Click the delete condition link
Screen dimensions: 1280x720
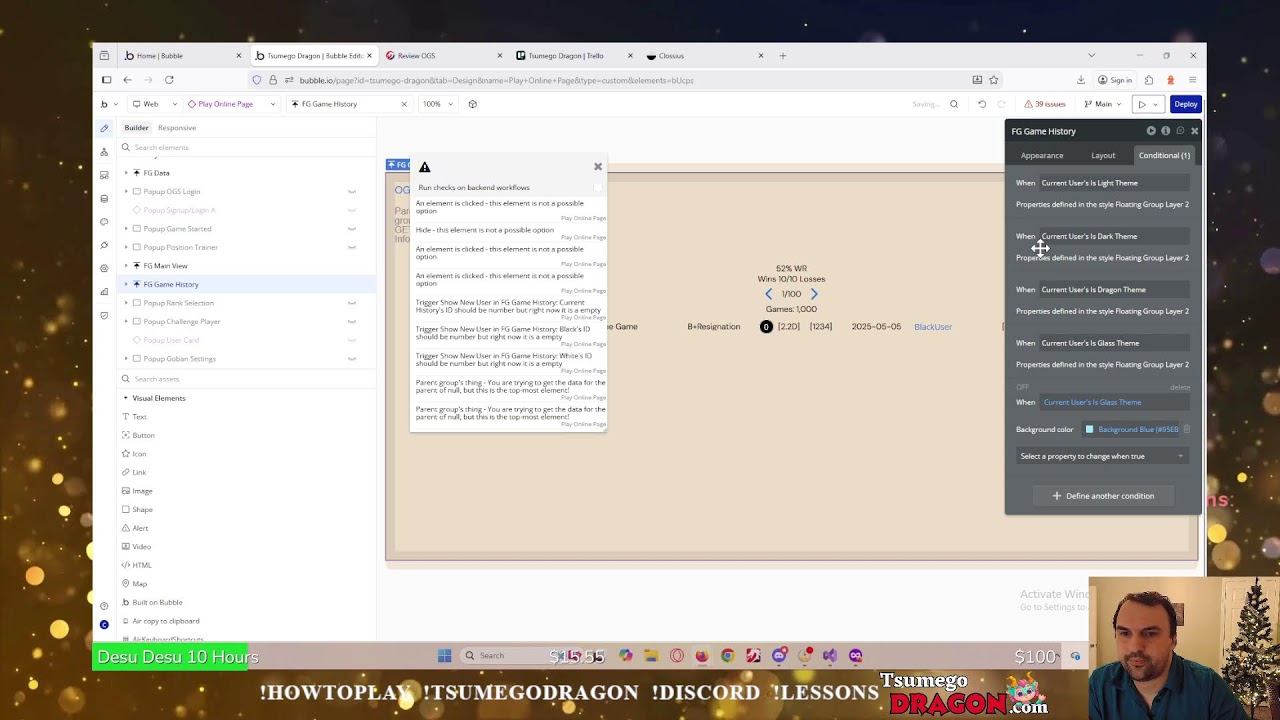1180,387
